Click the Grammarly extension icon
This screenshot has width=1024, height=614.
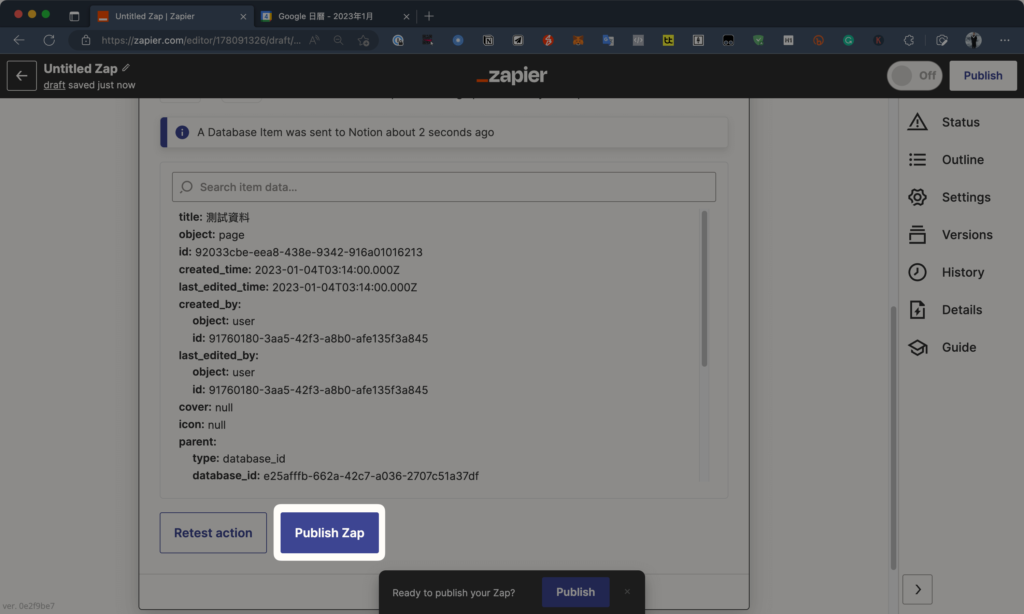848,40
